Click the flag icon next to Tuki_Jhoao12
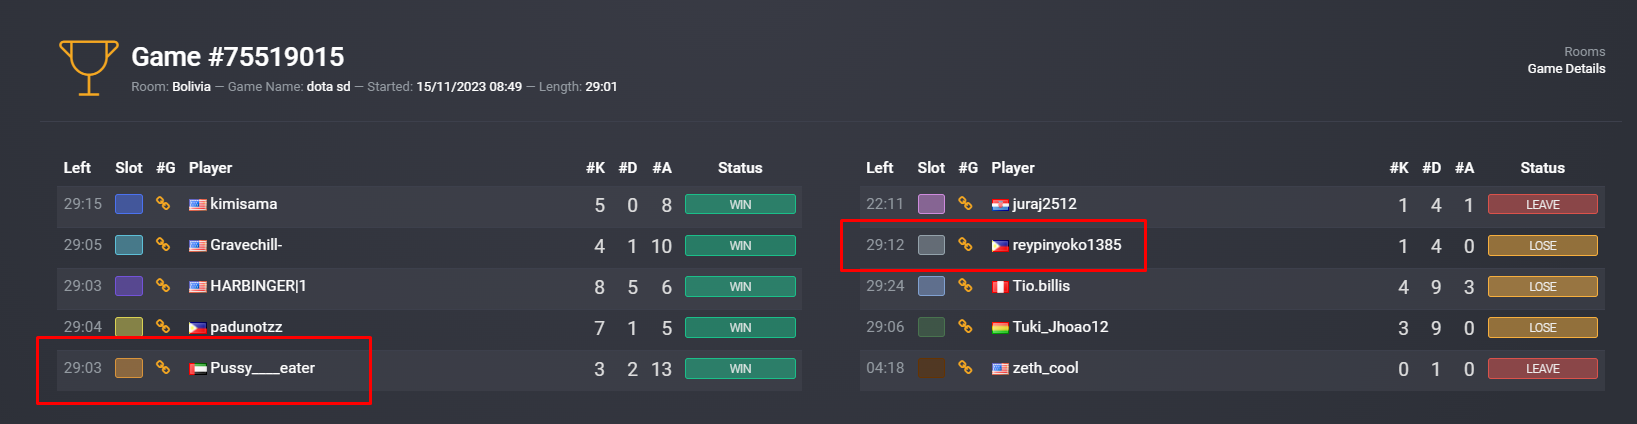This screenshot has height=424, width=1637. [x=1000, y=328]
